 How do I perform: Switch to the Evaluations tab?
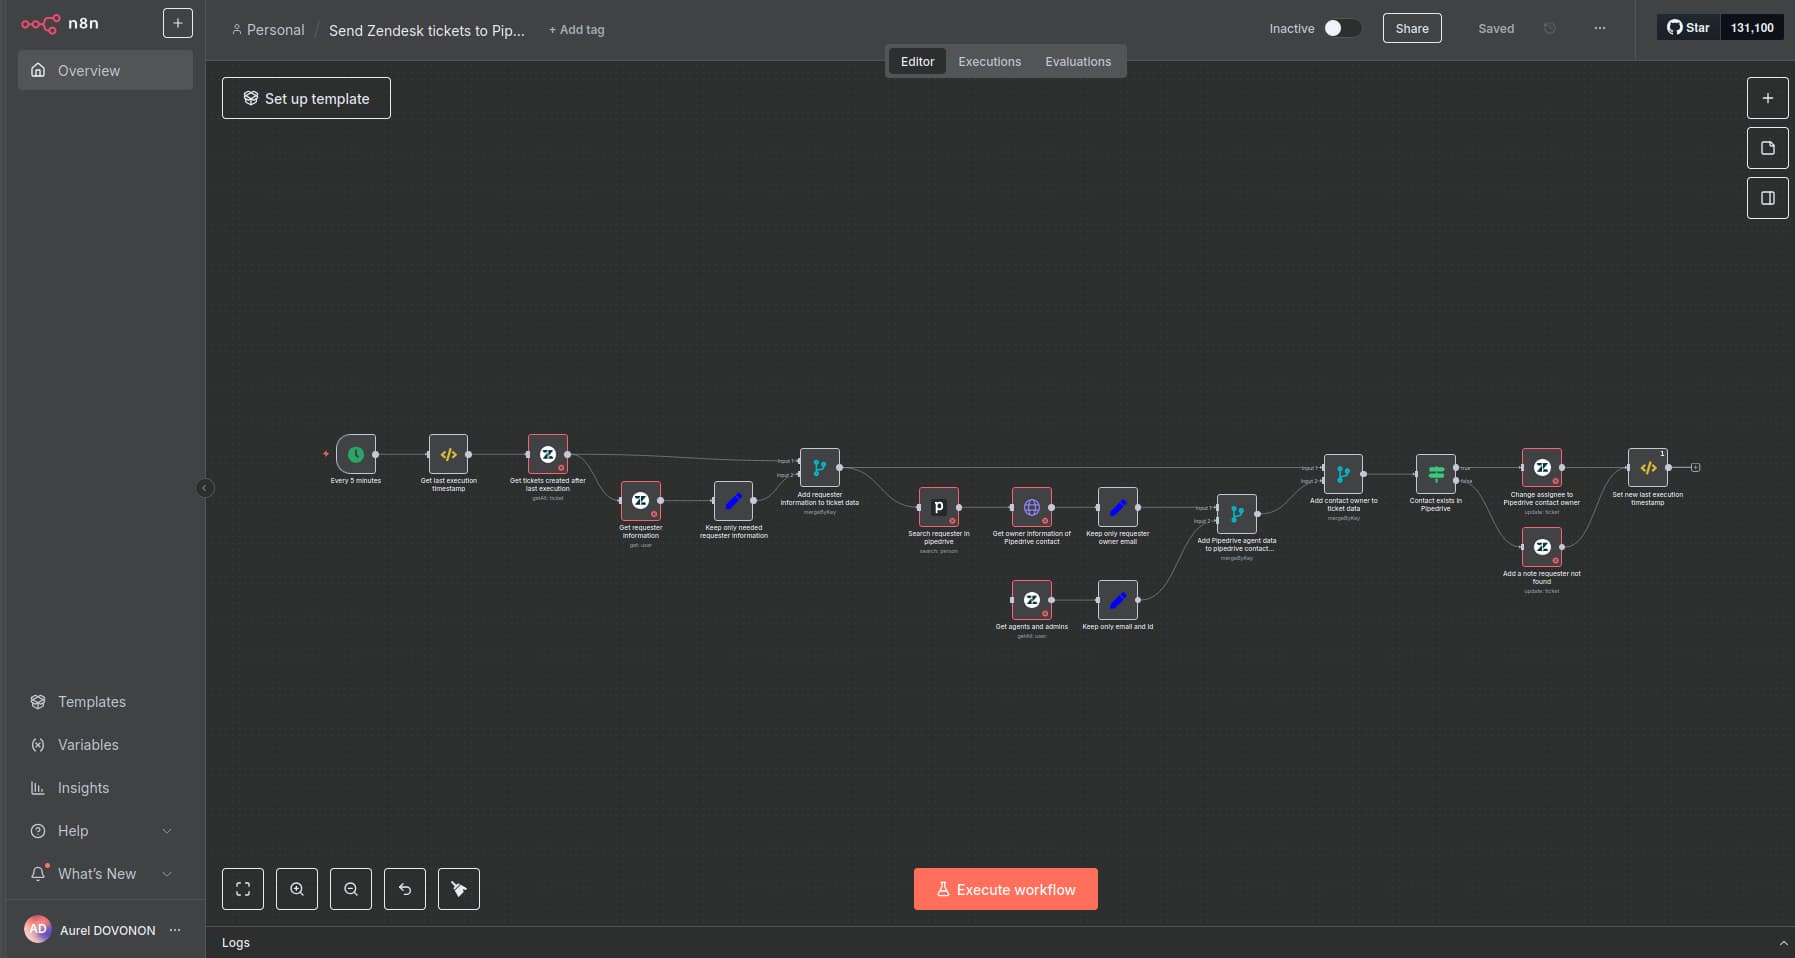pyautogui.click(x=1078, y=61)
